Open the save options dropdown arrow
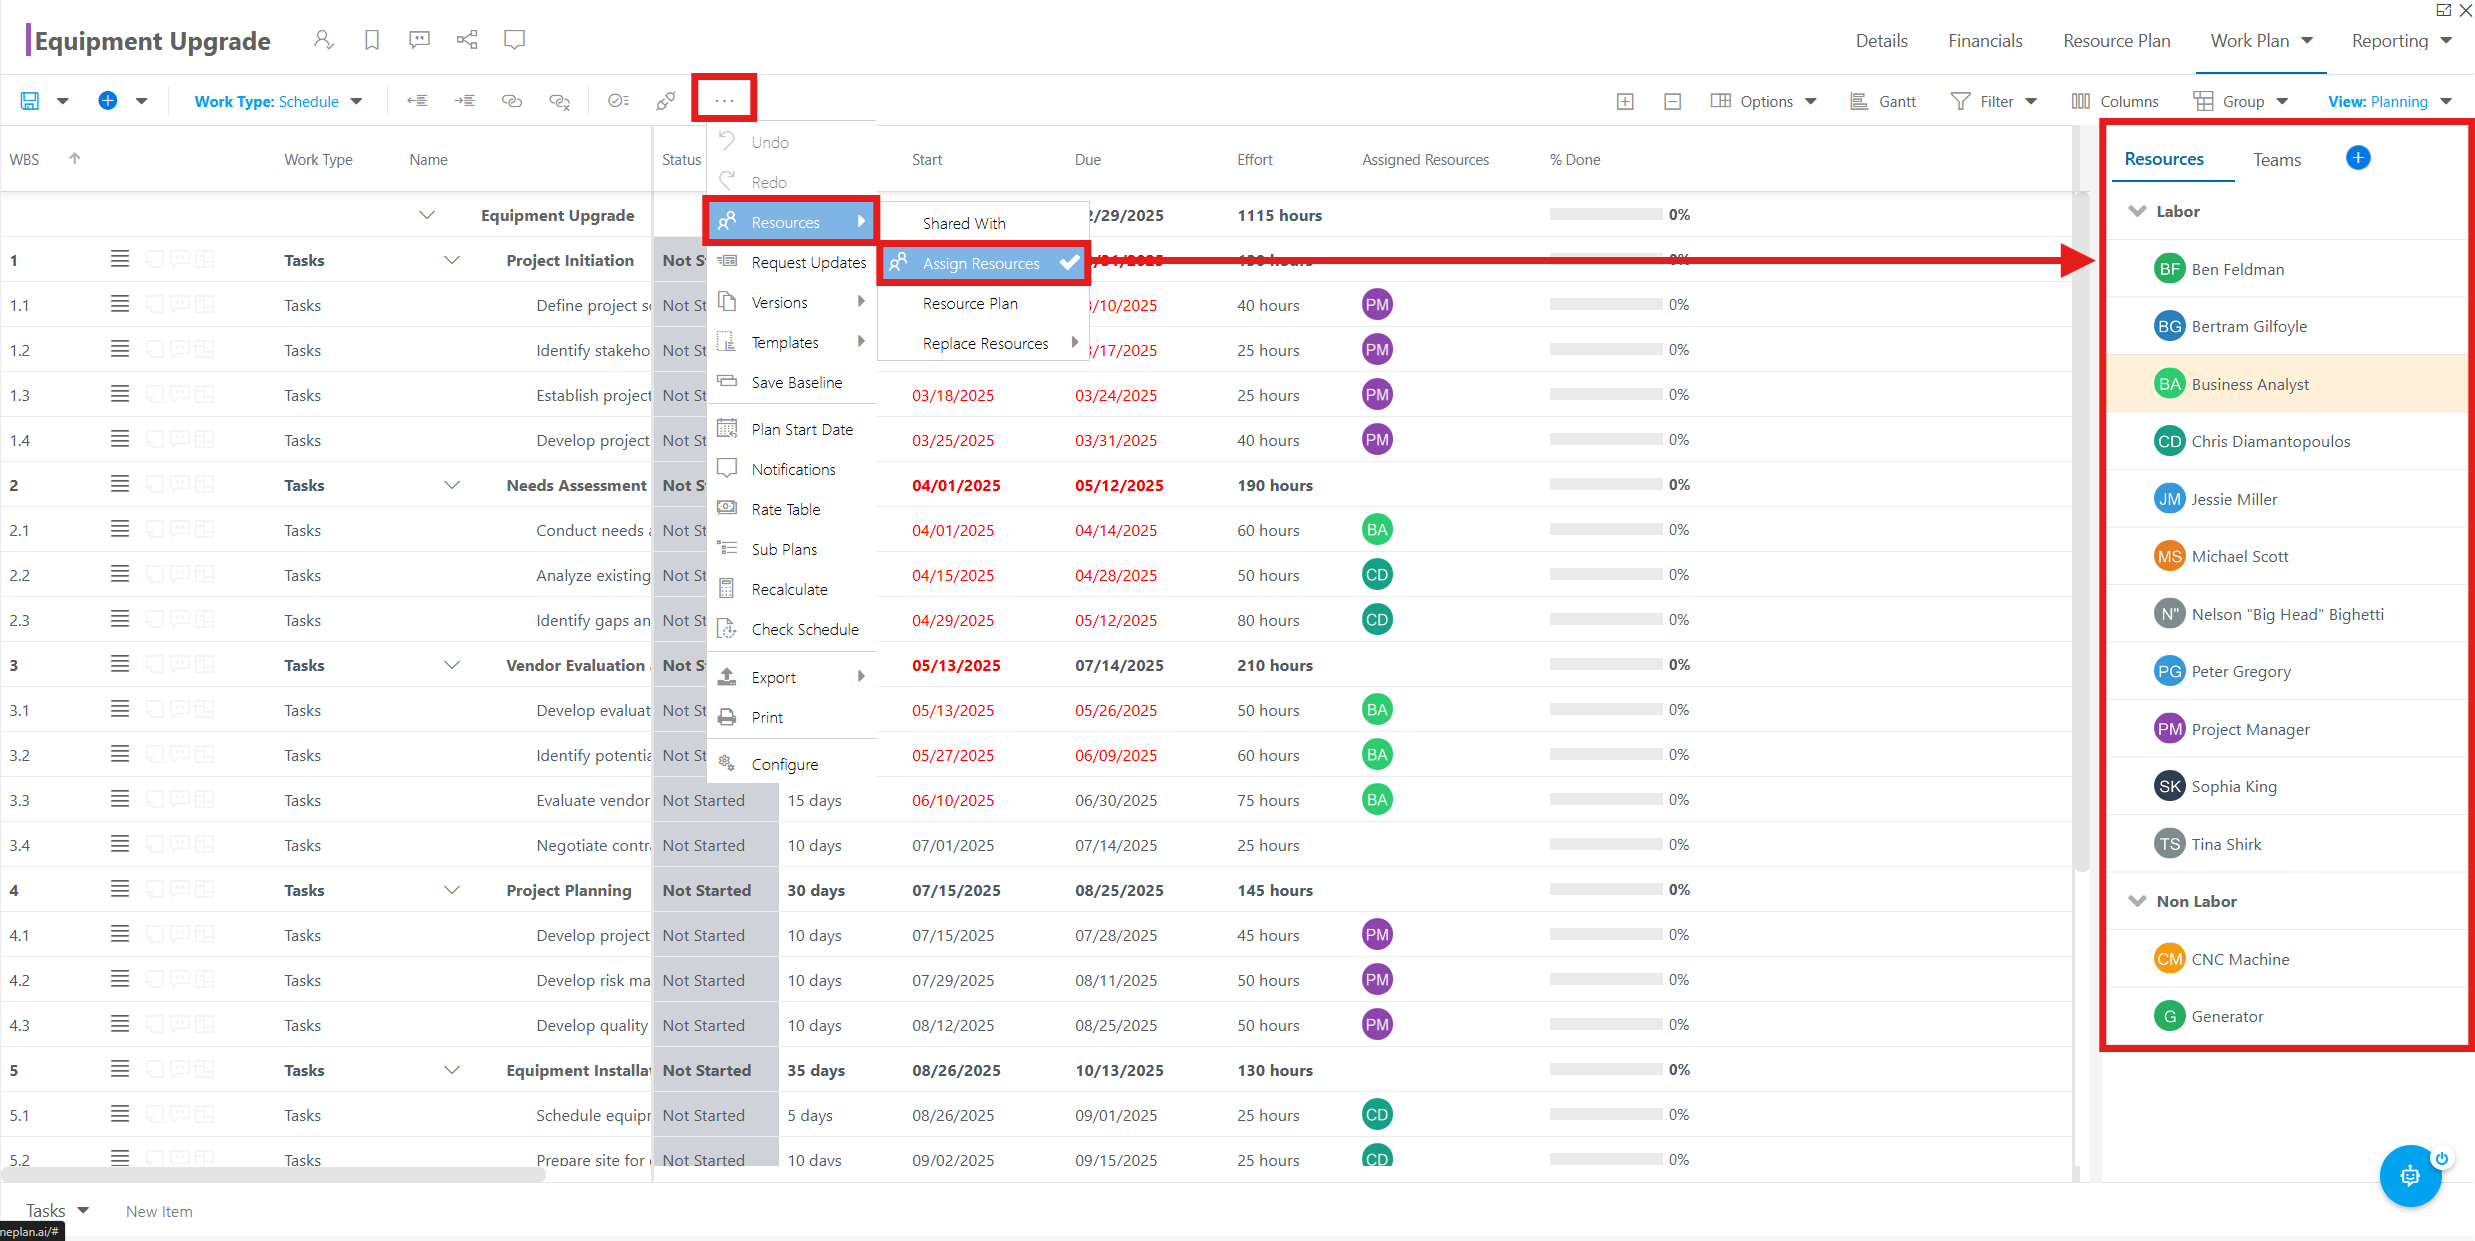 point(63,101)
